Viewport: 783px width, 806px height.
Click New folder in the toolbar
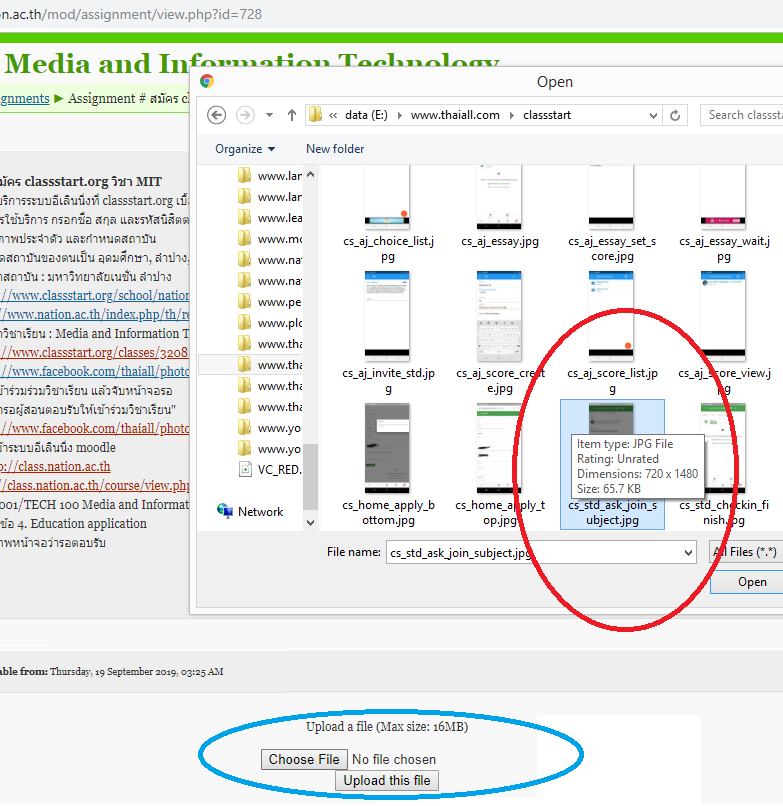tap(335, 149)
